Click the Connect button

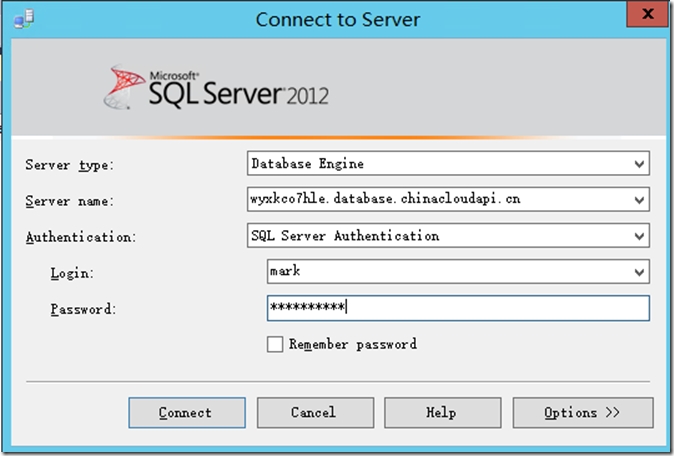coord(187,413)
